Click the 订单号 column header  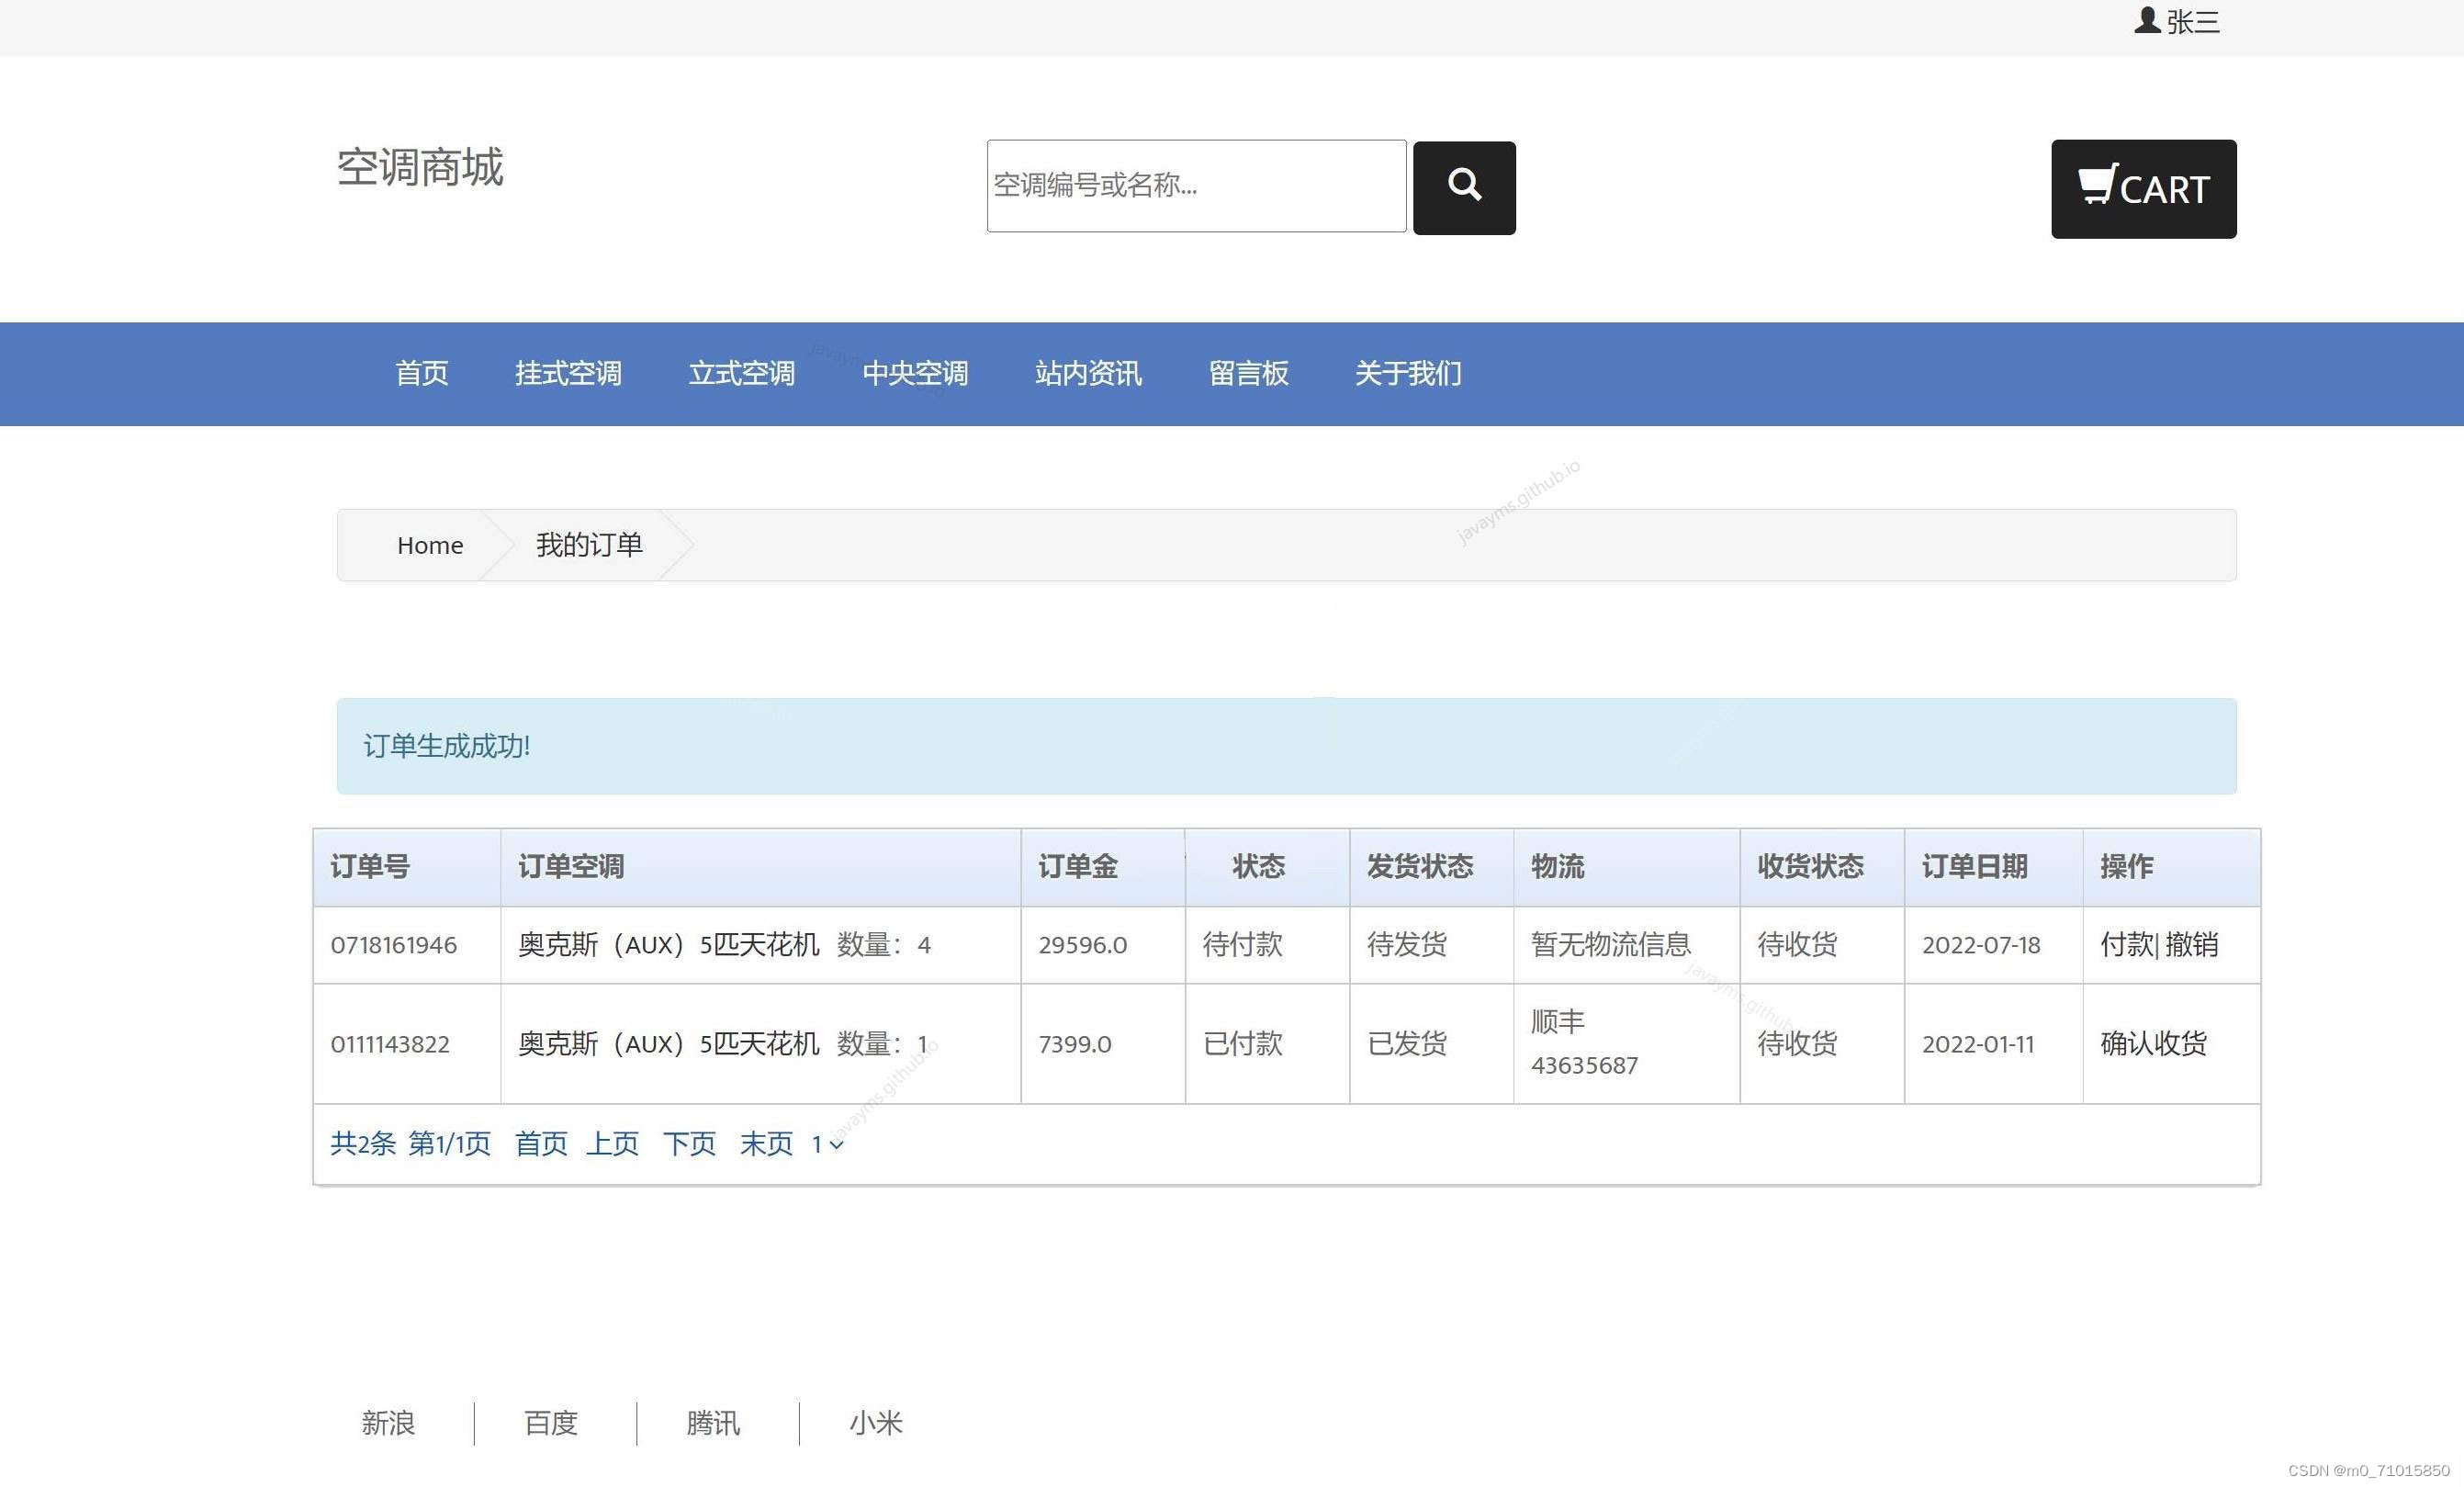pos(406,867)
